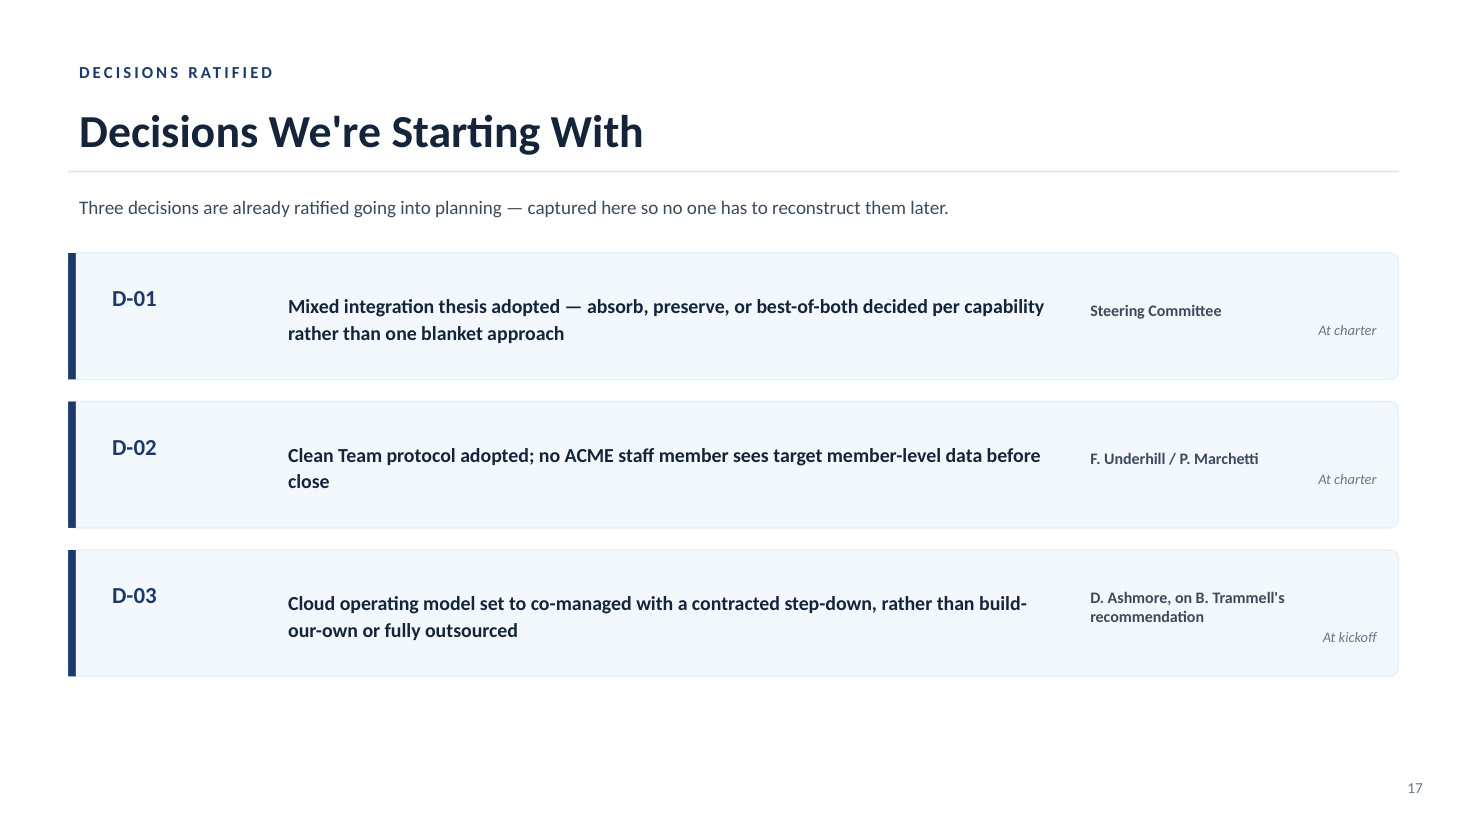Select the subtitle about three ratified decisions
Screen dimensions: 1467x825
[x=513, y=208]
